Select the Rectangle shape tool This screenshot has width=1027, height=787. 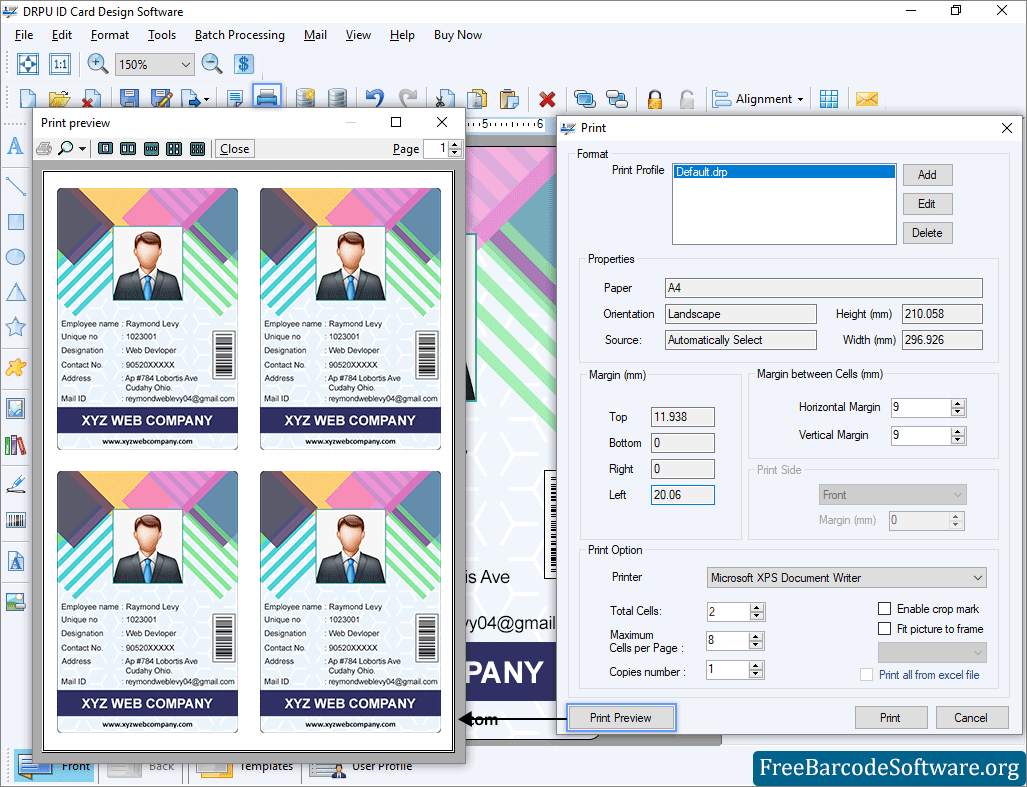tap(16, 222)
